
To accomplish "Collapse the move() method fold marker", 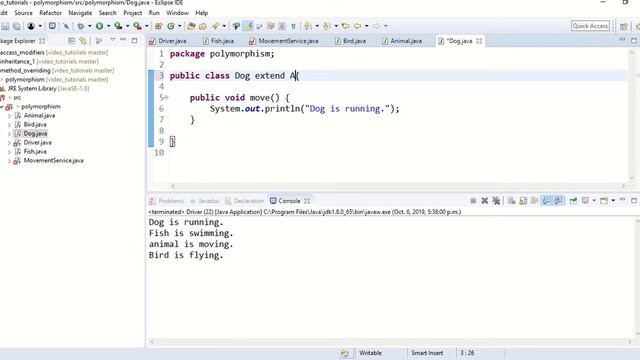I will click(x=166, y=97).
